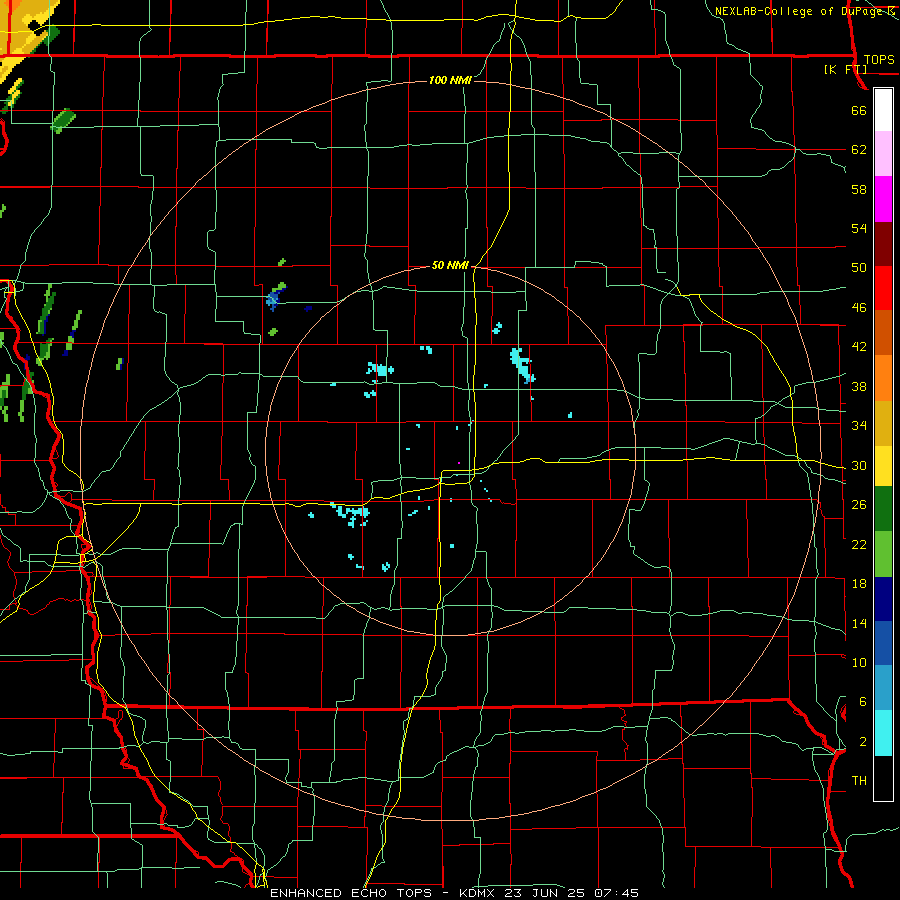Screen dimensions: 900x900
Task: Click the '42' legend value
Action: click(859, 347)
